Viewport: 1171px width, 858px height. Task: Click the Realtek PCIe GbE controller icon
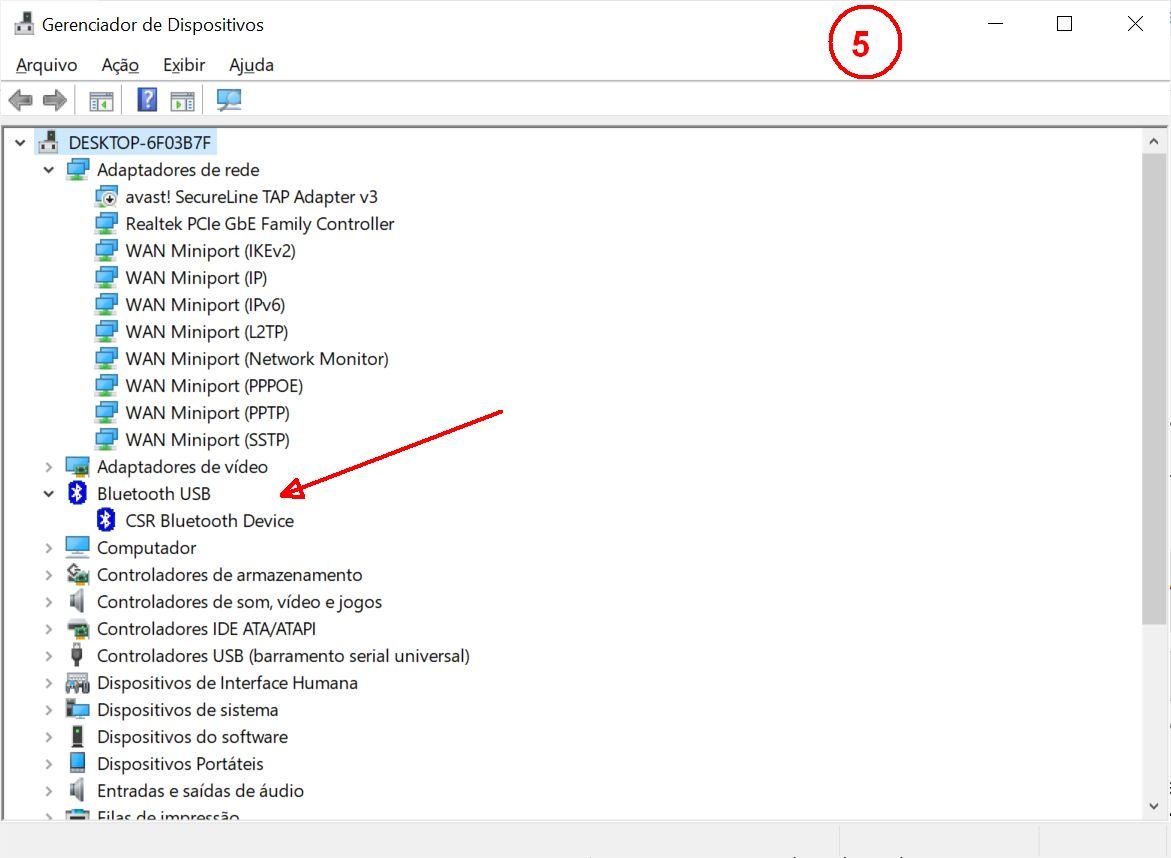pyautogui.click(x=106, y=223)
